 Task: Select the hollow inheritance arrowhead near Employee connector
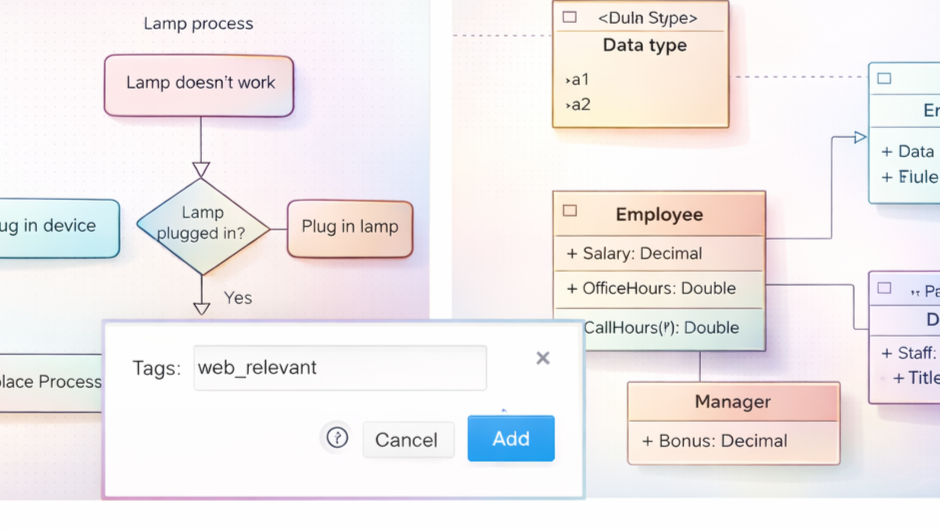point(860,137)
